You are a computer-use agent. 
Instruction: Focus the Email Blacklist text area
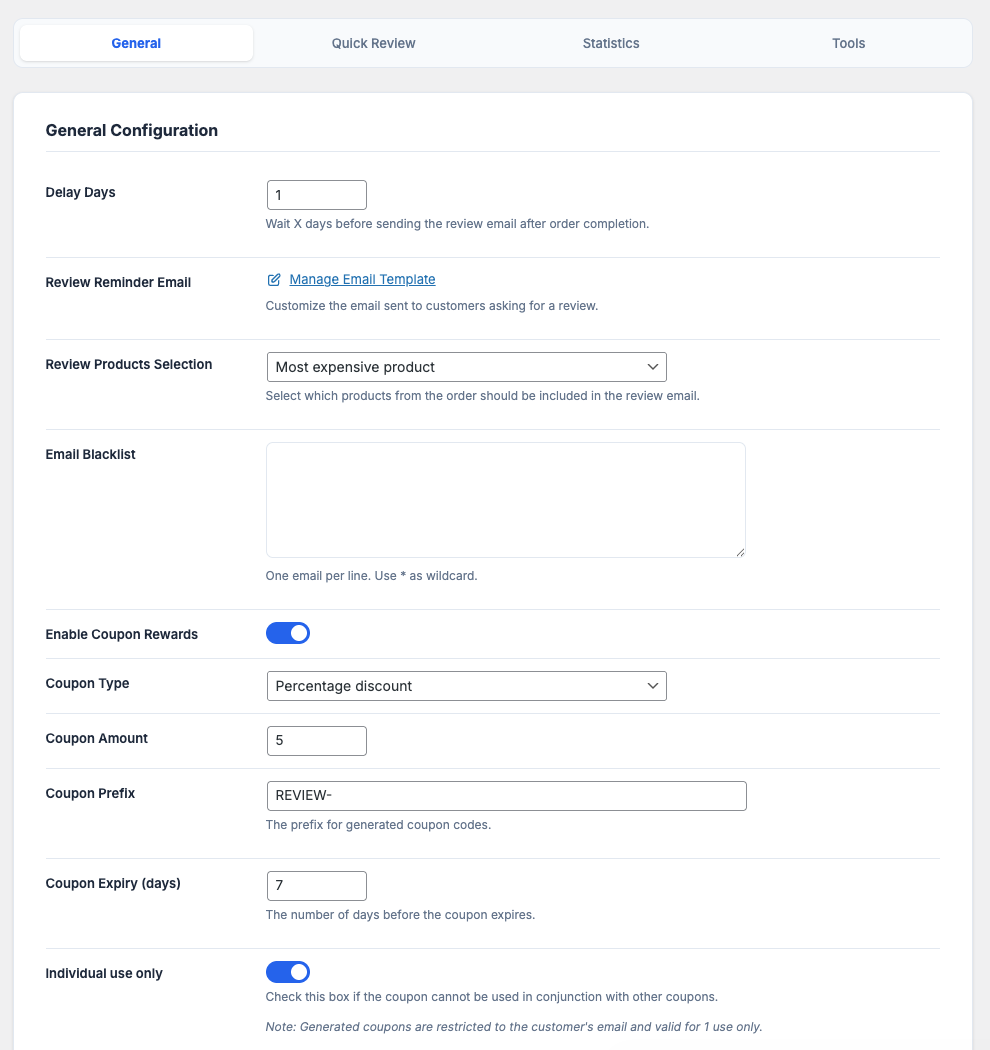505,499
